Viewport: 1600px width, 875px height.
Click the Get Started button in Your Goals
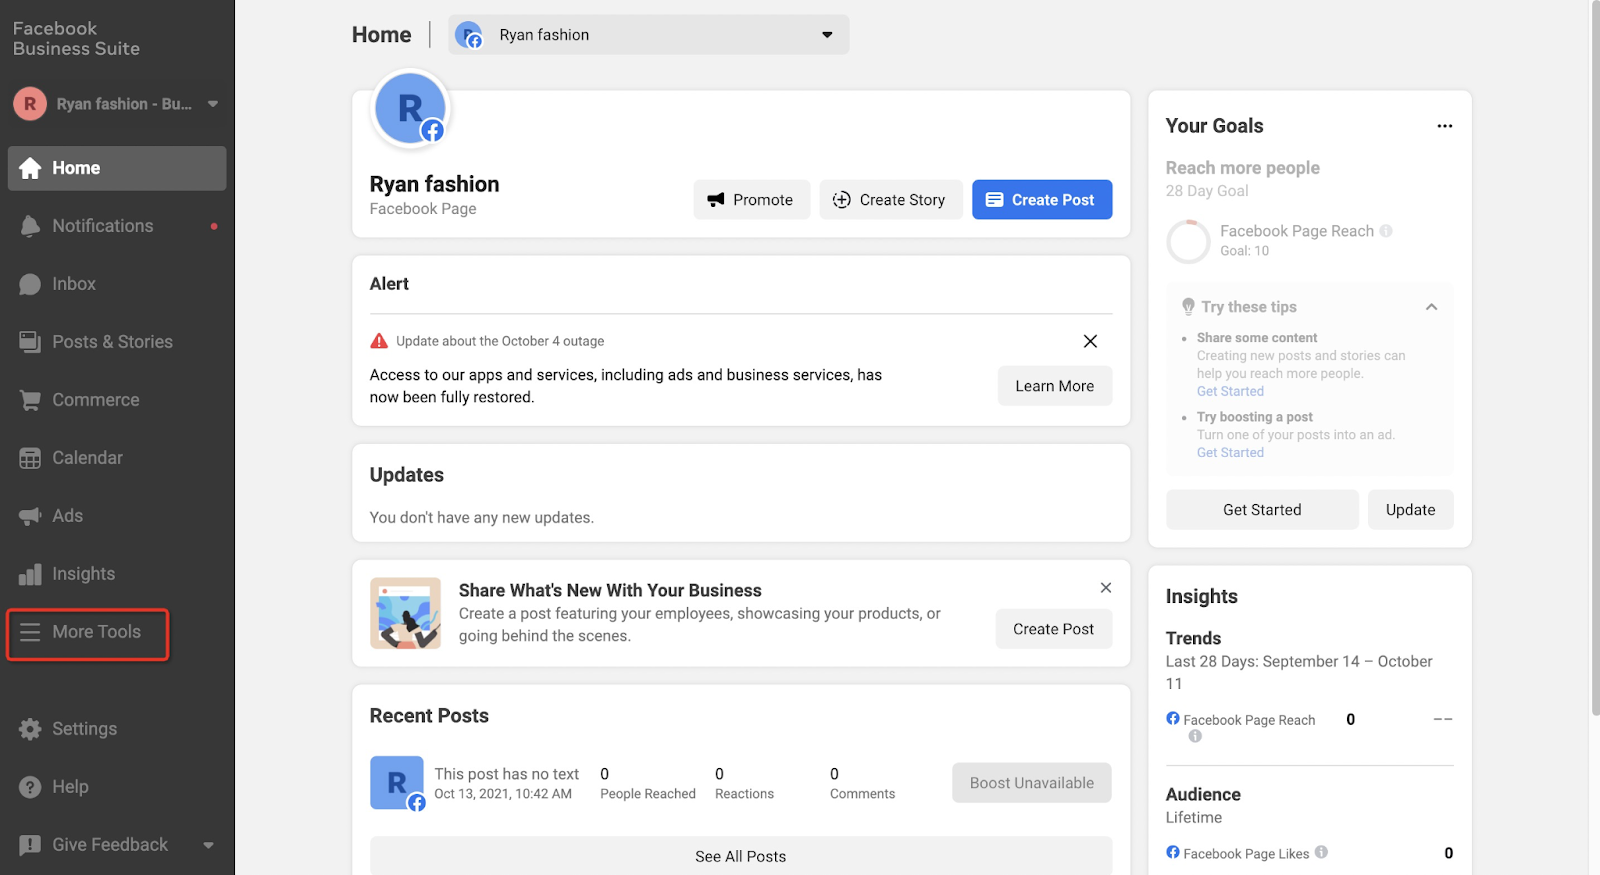pos(1262,510)
